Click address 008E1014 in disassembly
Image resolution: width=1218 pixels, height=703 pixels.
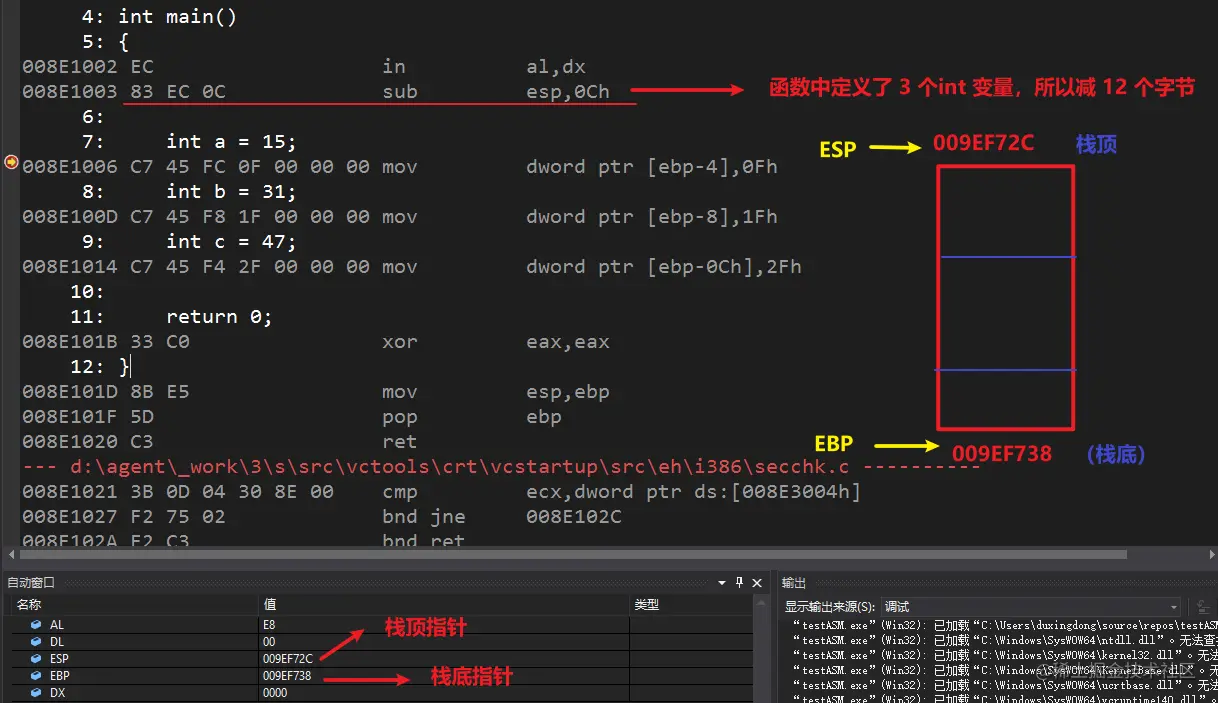(70, 267)
